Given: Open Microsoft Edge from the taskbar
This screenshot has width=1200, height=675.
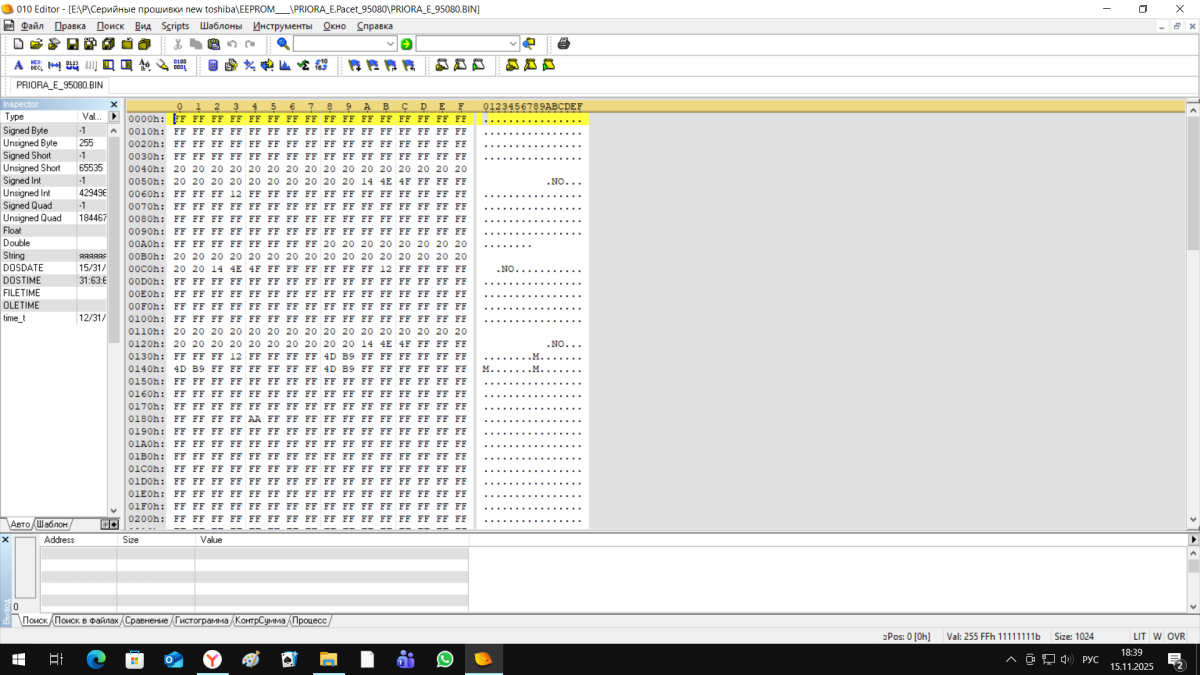Looking at the screenshot, I should 96,660.
